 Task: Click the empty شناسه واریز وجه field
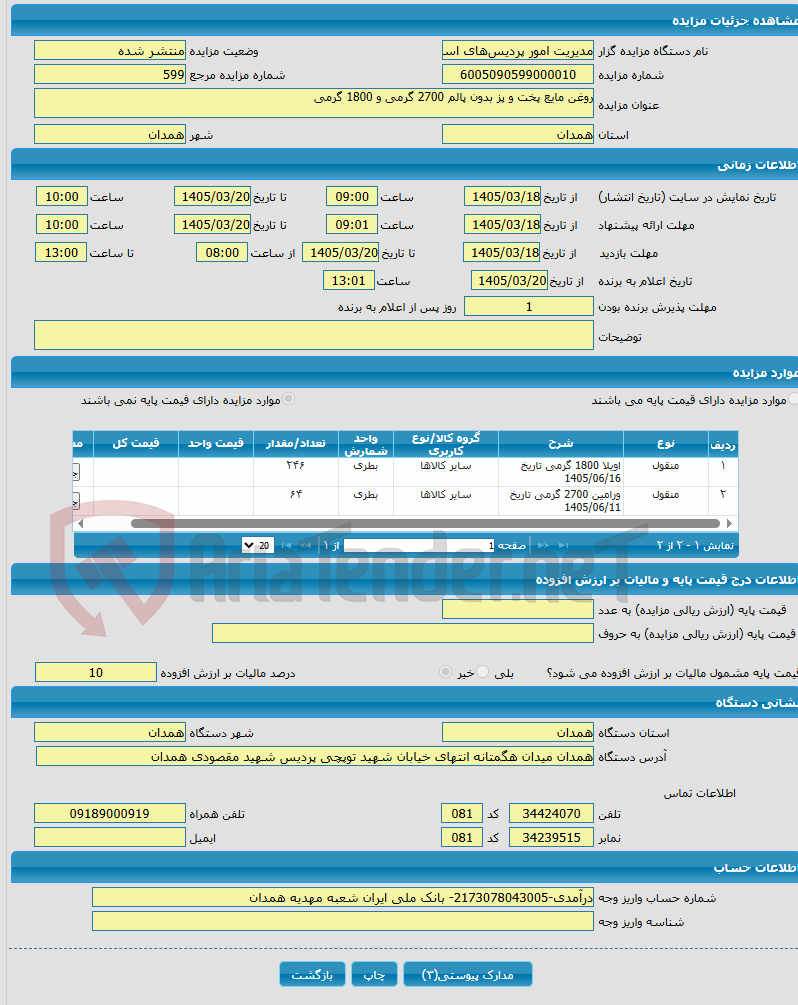tap(343, 922)
